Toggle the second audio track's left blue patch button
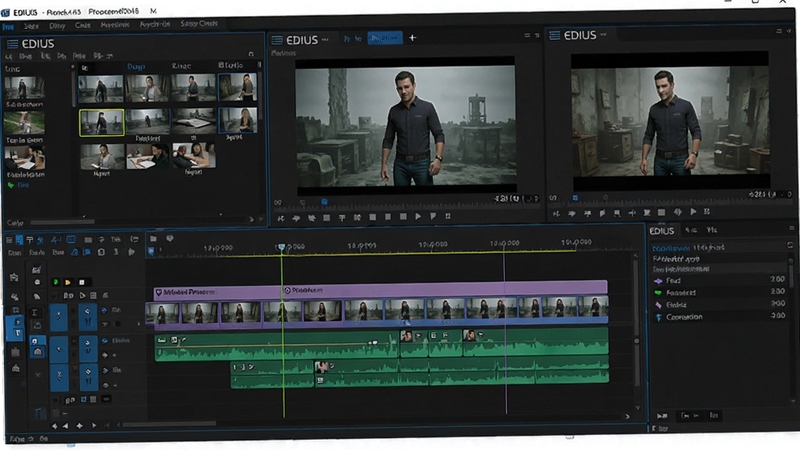The image size is (800, 450). pyautogui.click(x=59, y=378)
